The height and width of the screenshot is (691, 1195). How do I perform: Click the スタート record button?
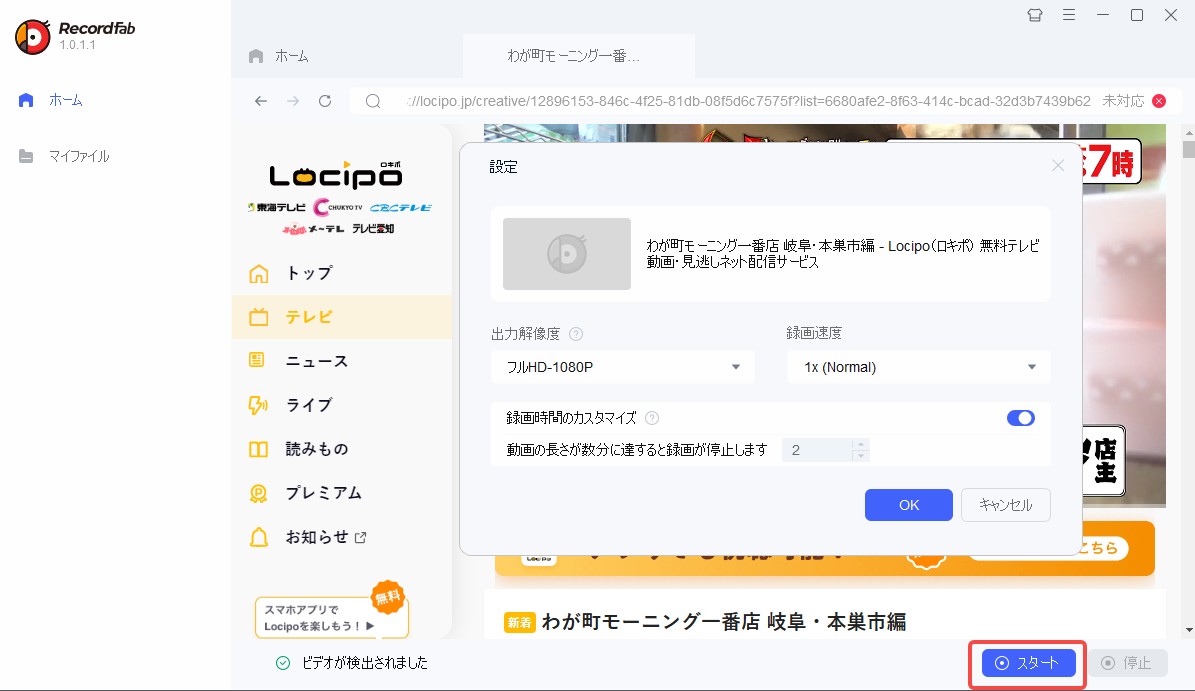coord(1028,663)
